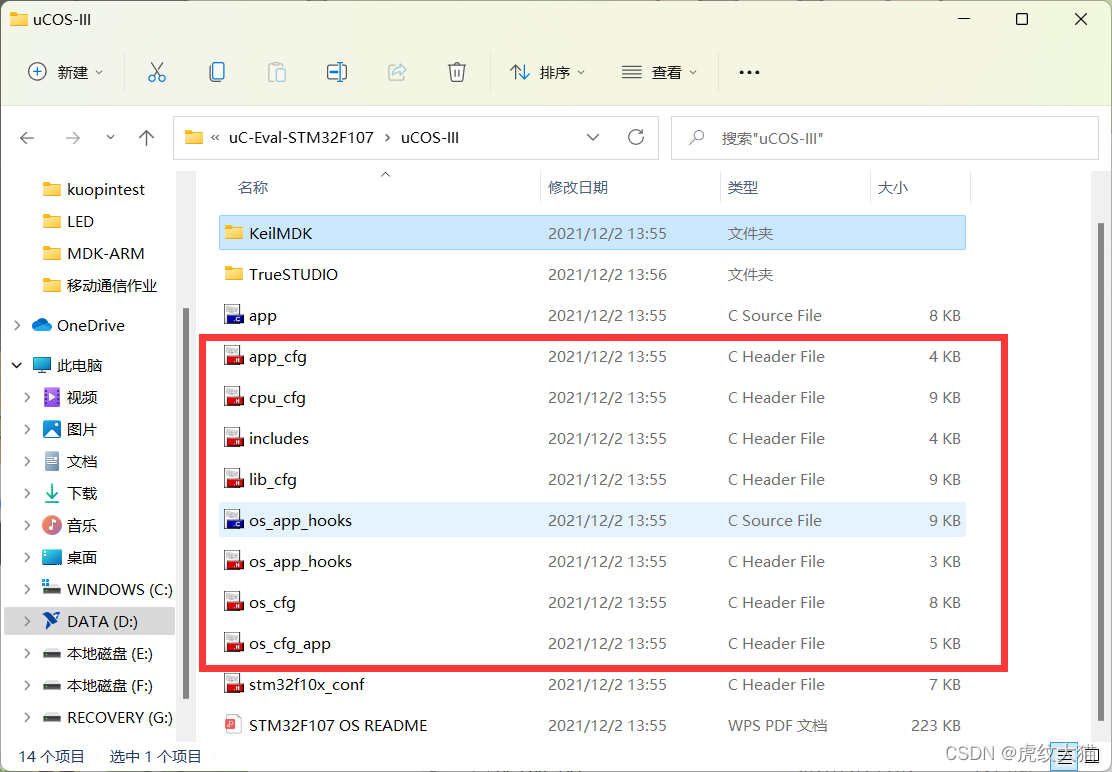Image resolution: width=1112 pixels, height=772 pixels.
Task: Click the 下载 downloads arrow icon
Action: tap(52, 493)
